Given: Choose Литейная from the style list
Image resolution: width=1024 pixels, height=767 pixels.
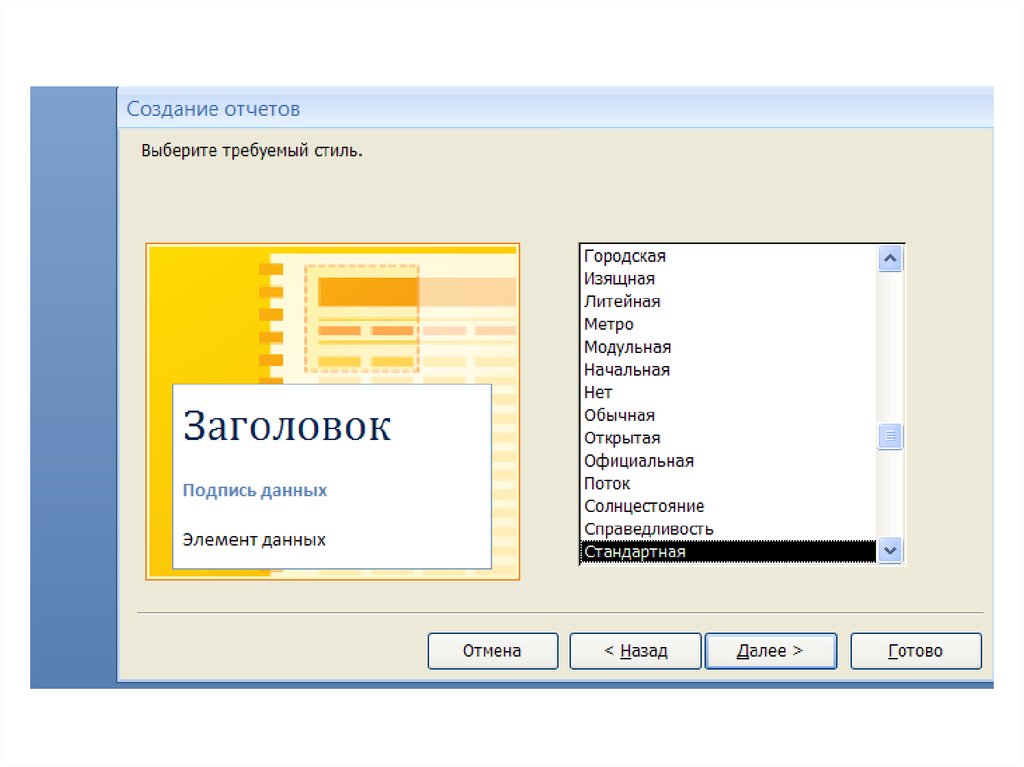Looking at the screenshot, I should (622, 301).
